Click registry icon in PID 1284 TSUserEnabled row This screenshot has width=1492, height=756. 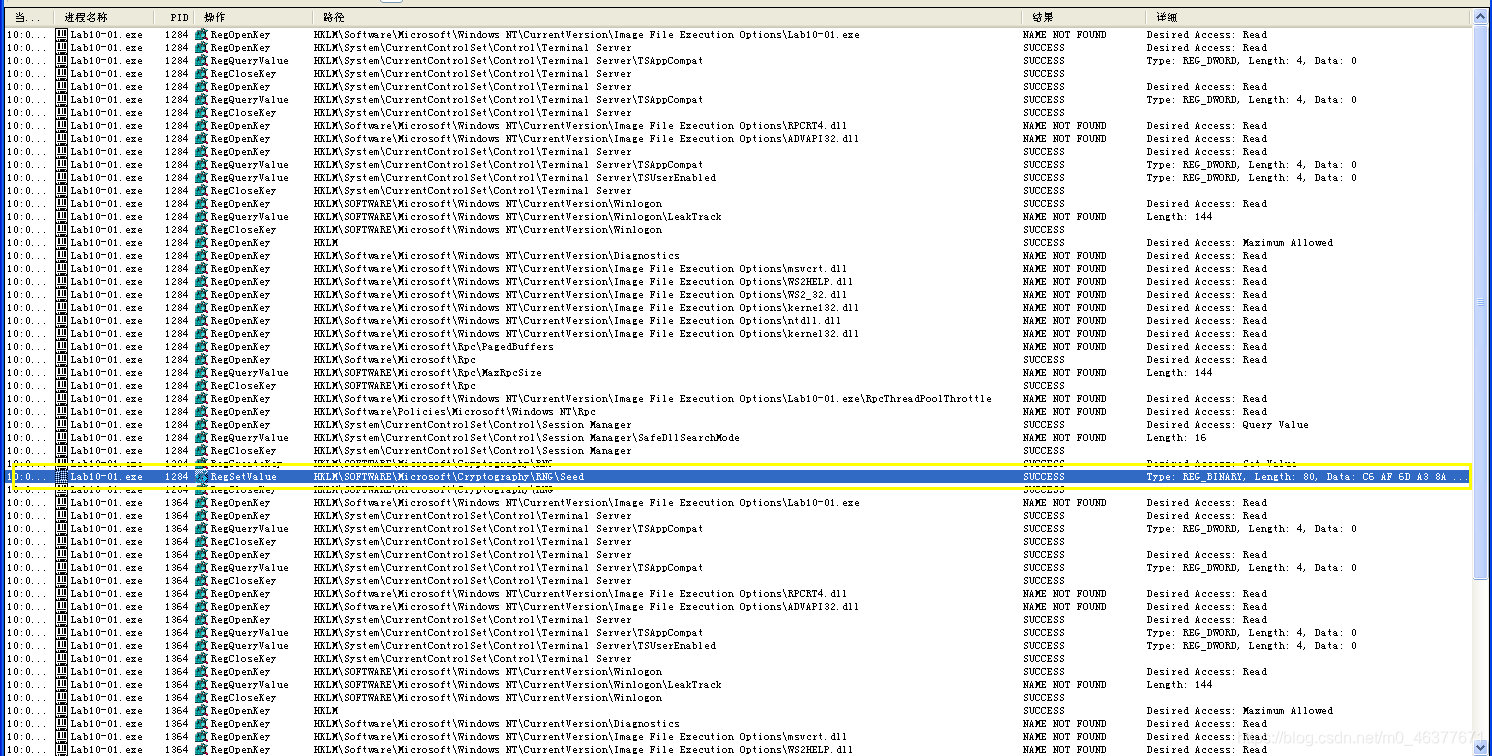click(201, 178)
